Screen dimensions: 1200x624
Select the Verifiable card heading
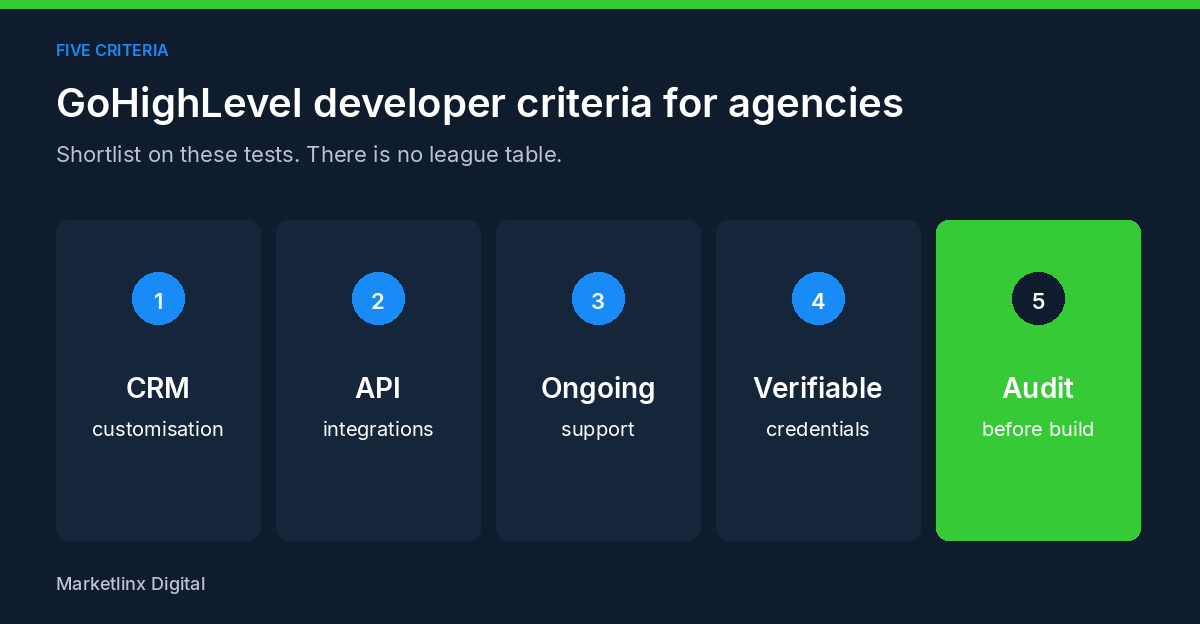(818, 388)
